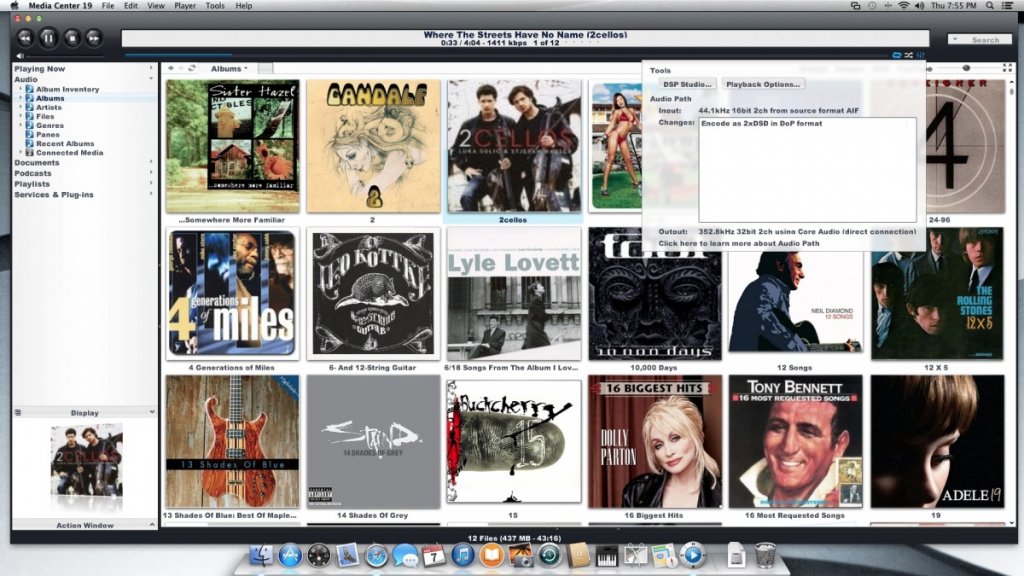Screen dimensions: 1024x576
Task: Skip forward to the next track
Action: (x=94, y=38)
